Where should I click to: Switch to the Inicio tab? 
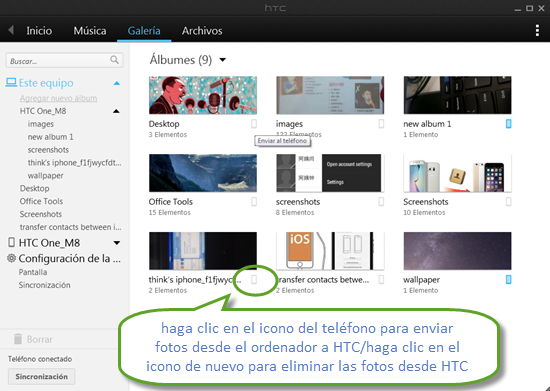(x=39, y=31)
